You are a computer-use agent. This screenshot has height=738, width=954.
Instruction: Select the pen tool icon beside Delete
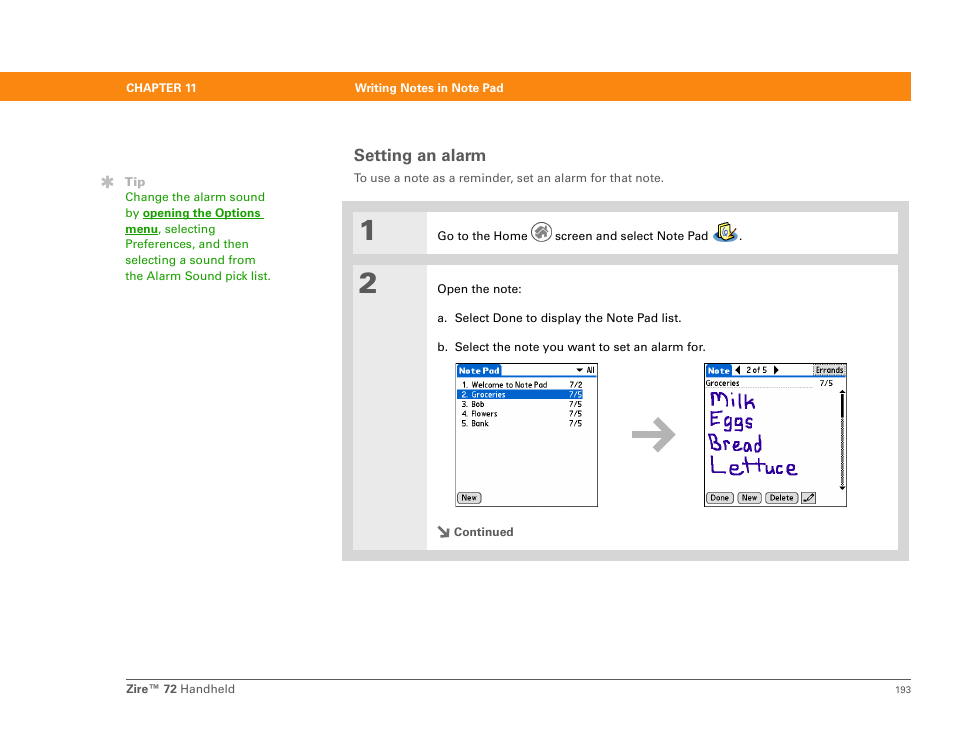(x=809, y=498)
